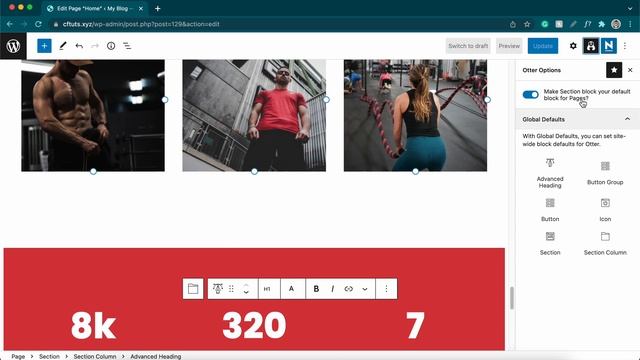This screenshot has width=640, height=360.
Task: Collapse the Global Defaults panel
Action: point(627,119)
